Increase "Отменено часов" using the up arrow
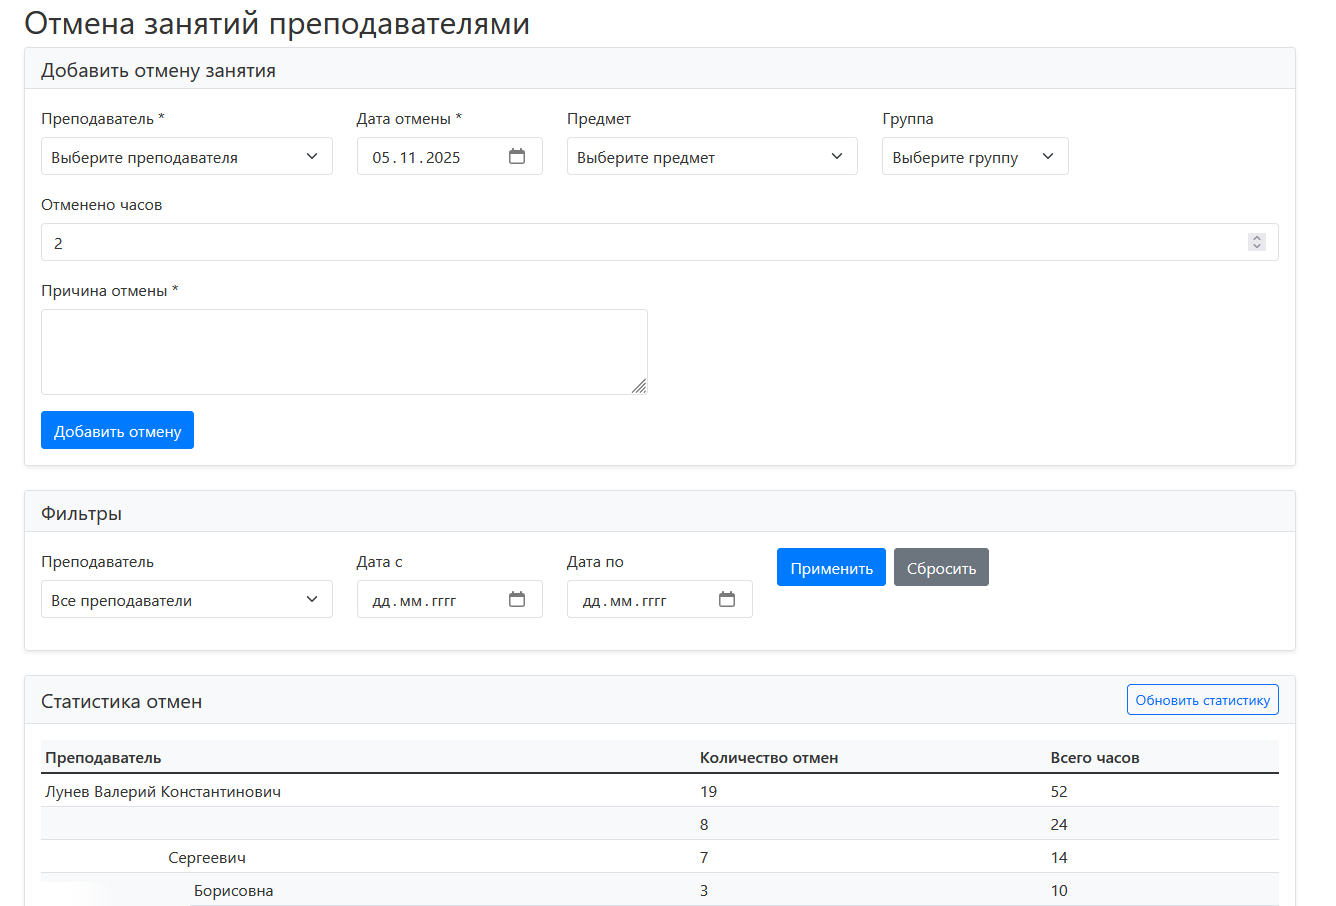The image size is (1336, 906). pos(1256,237)
